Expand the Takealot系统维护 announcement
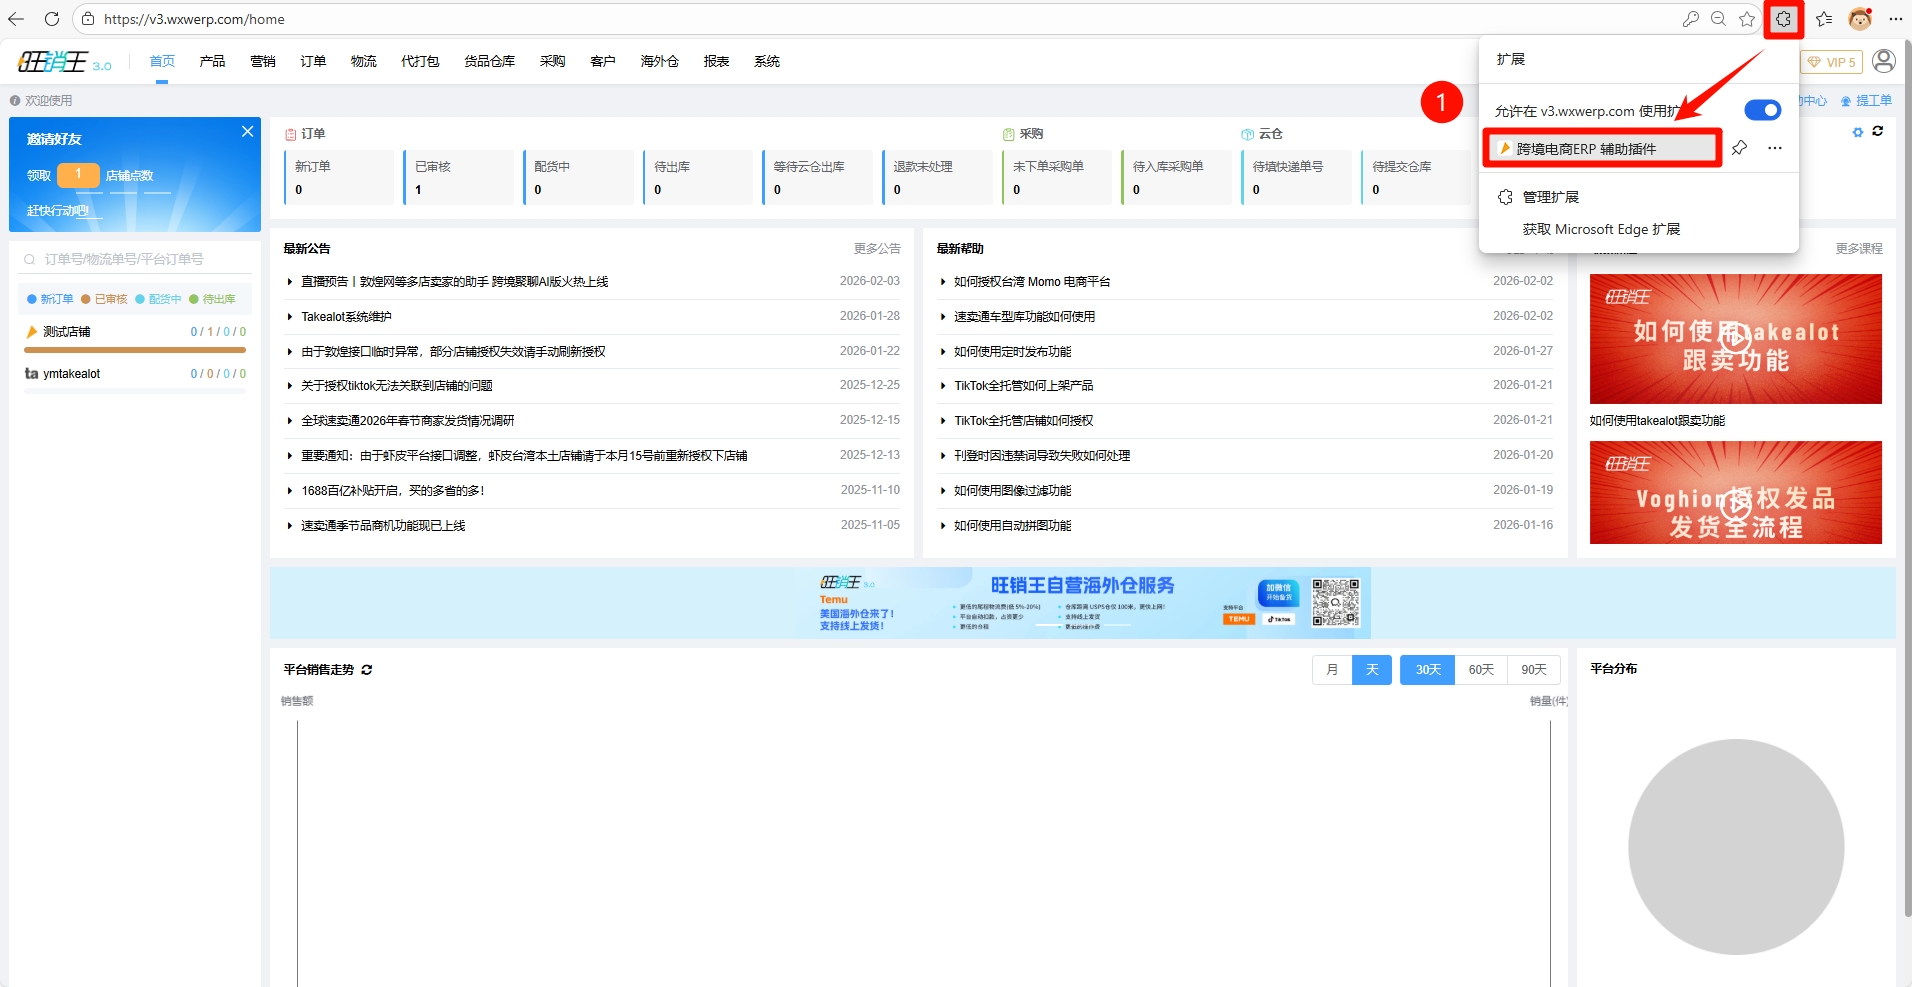1912x987 pixels. 346,317
